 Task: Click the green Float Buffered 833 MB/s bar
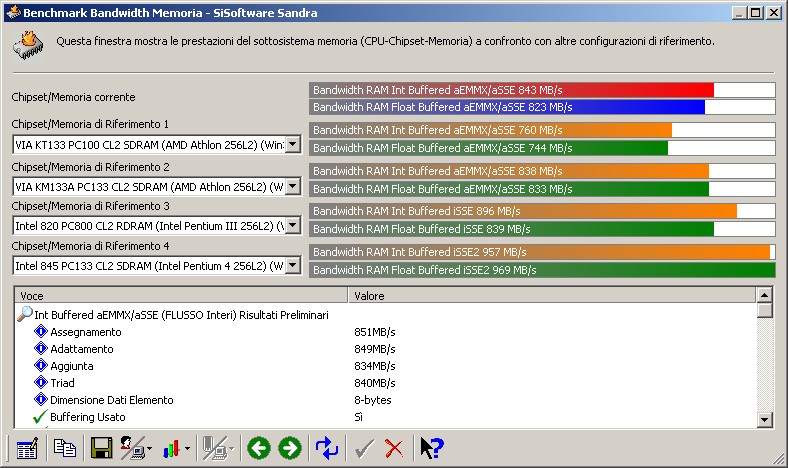tap(542, 189)
